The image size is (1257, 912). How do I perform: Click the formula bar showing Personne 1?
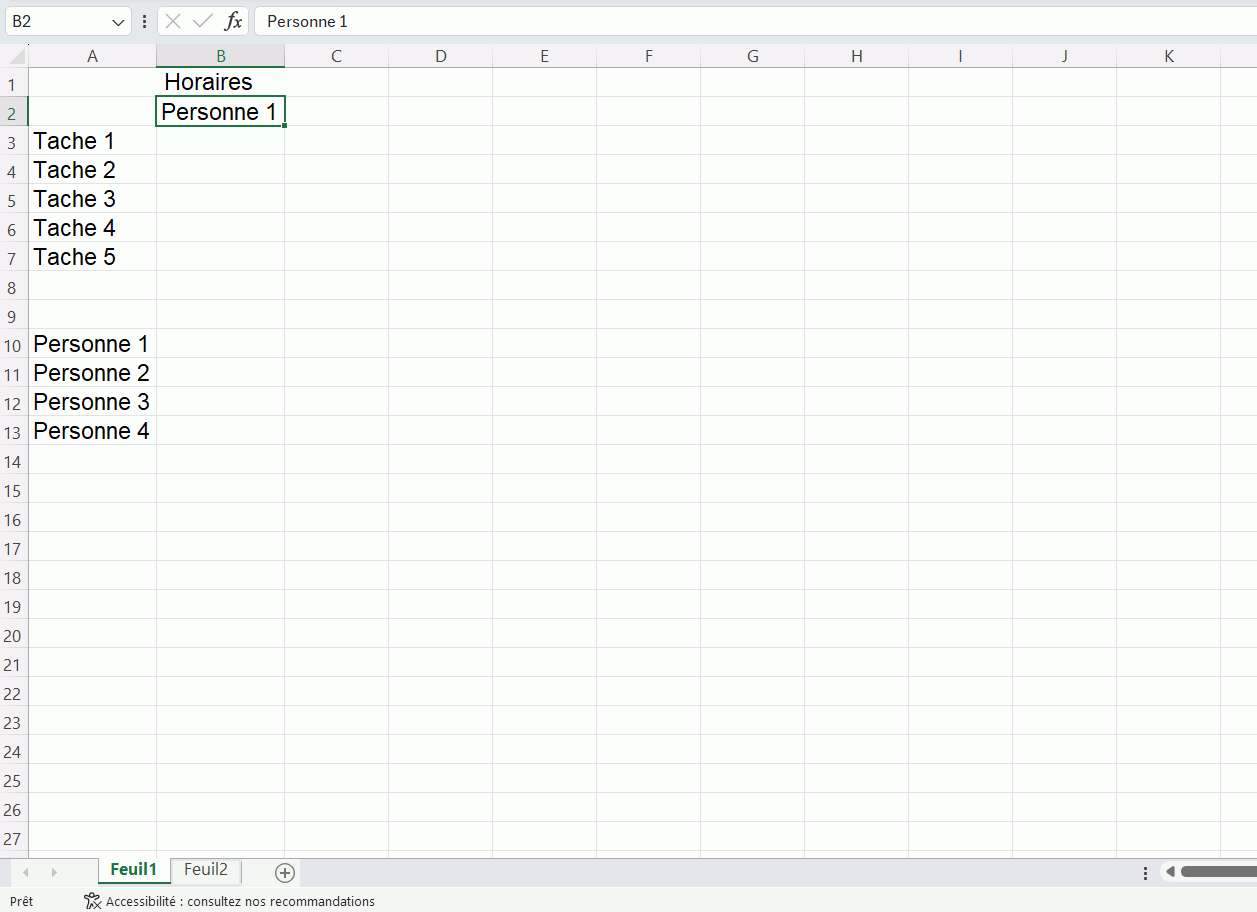700,21
